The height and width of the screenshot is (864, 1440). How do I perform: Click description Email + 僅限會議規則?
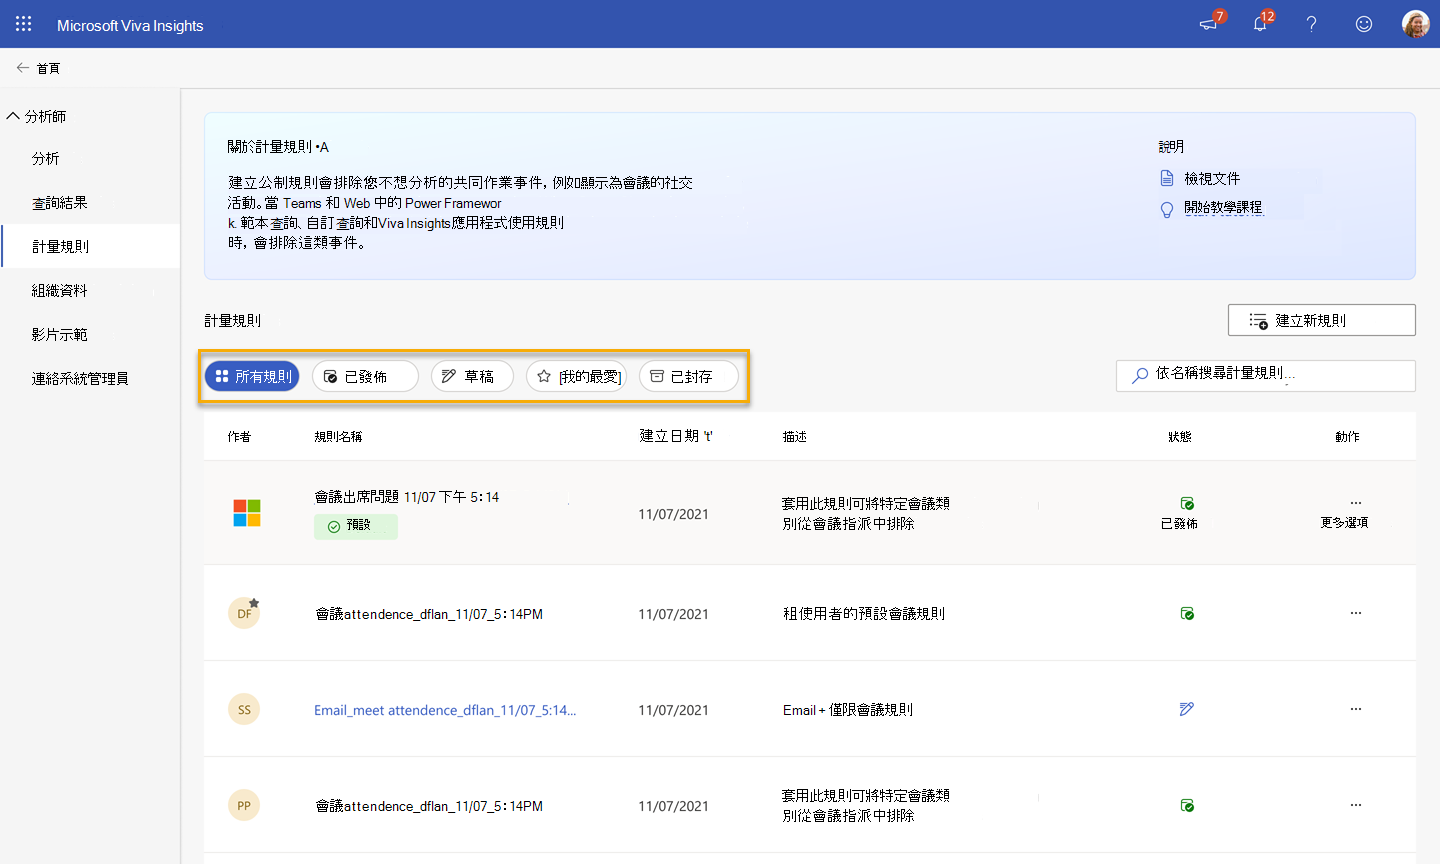click(x=848, y=710)
